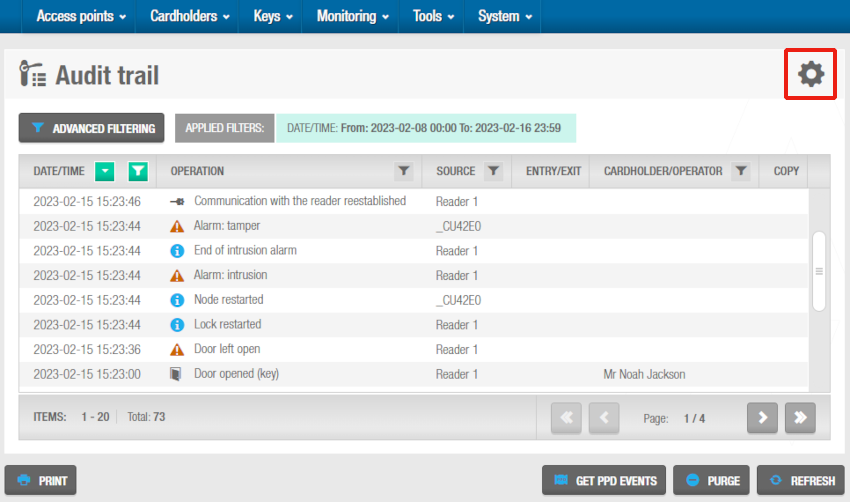Click the Lock restarted info icon
Screen dimensions: 850x502
(177, 325)
